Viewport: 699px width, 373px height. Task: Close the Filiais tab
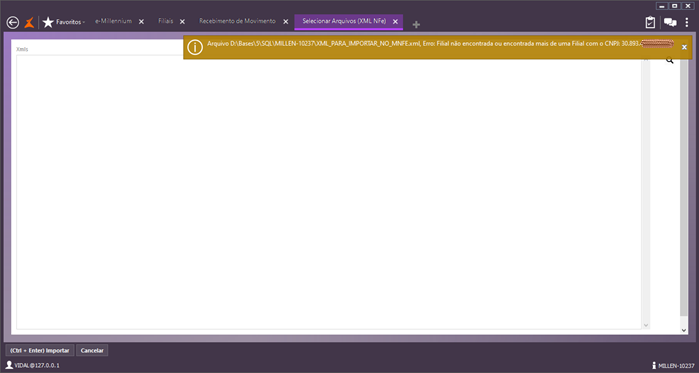182,22
